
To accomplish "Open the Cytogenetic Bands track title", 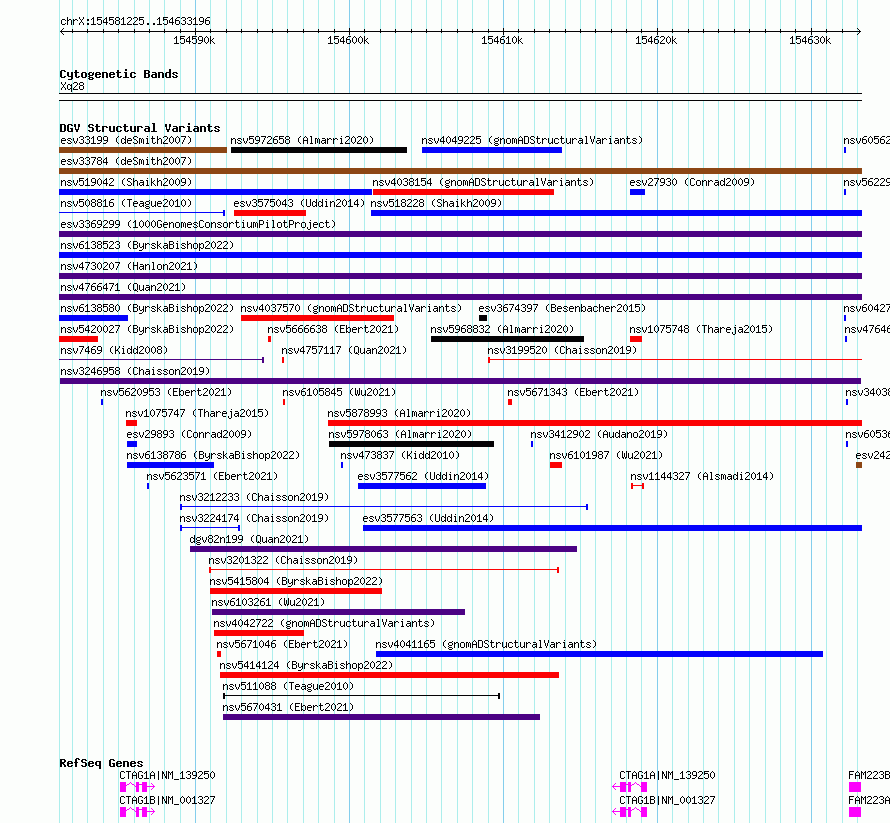I will [x=119, y=74].
